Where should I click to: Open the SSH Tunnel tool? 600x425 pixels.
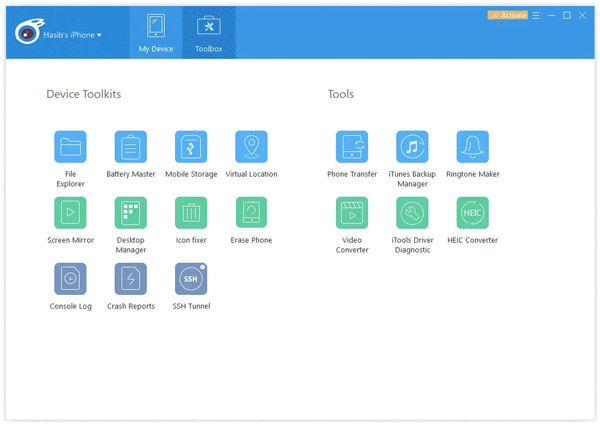(x=191, y=279)
